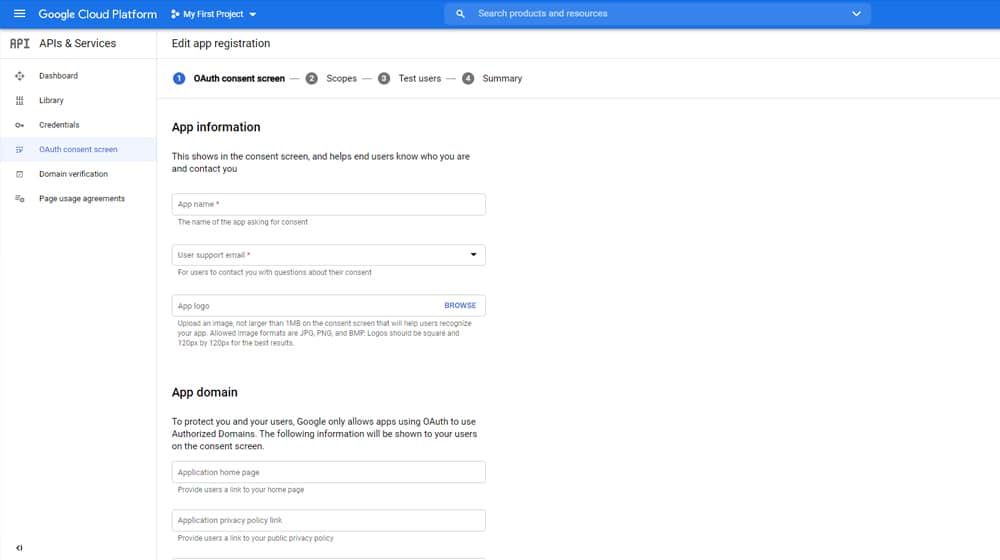The height and width of the screenshot is (560, 1000).
Task: Expand the search bar chevron
Action: point(856,13)
